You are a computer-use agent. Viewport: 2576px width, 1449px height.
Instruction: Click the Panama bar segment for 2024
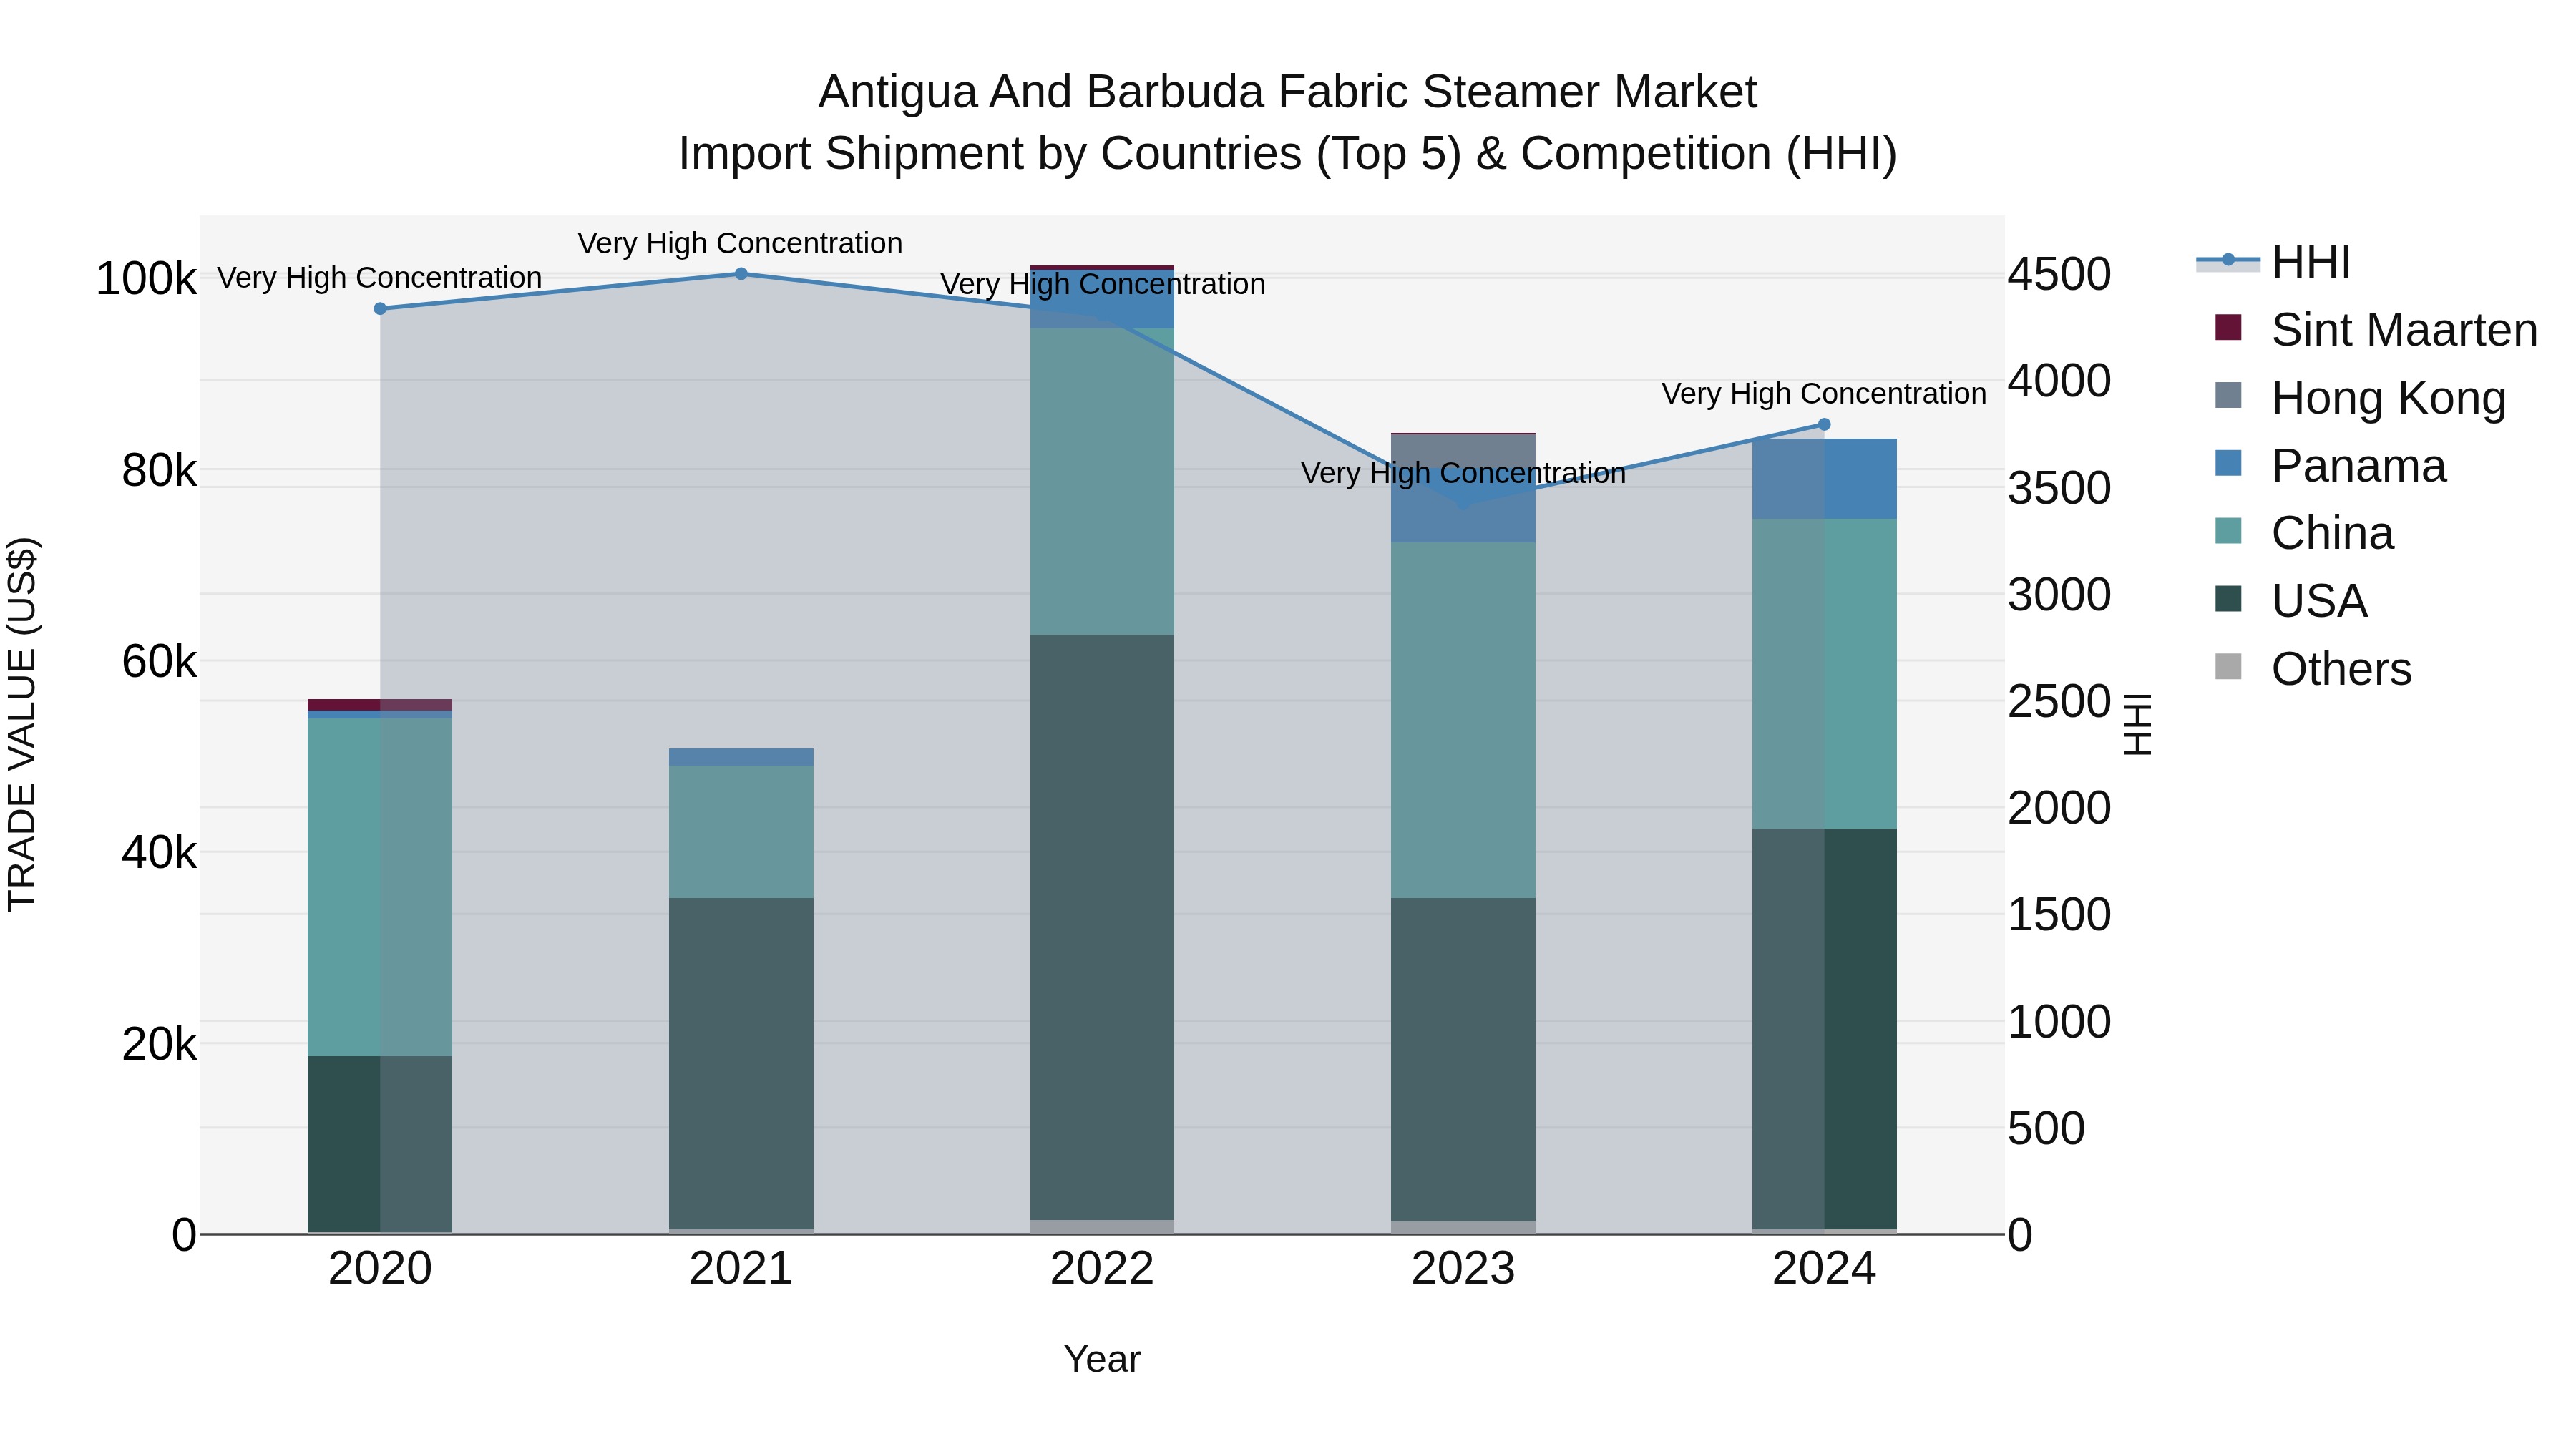(1824, 479)
